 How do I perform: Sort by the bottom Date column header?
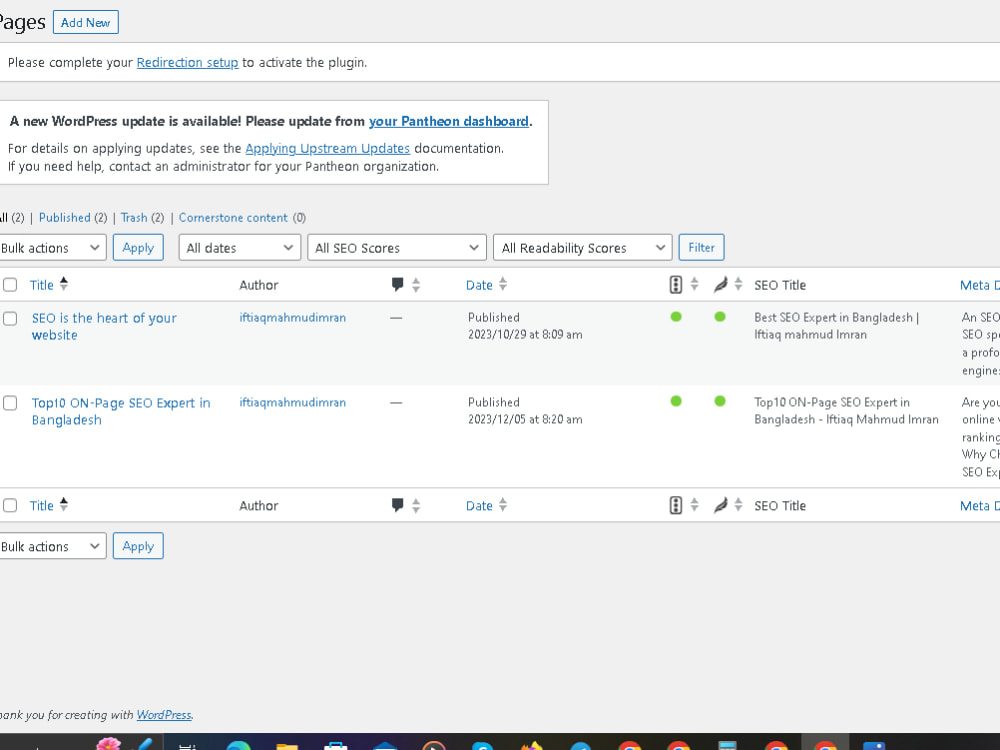pos(479,506)
